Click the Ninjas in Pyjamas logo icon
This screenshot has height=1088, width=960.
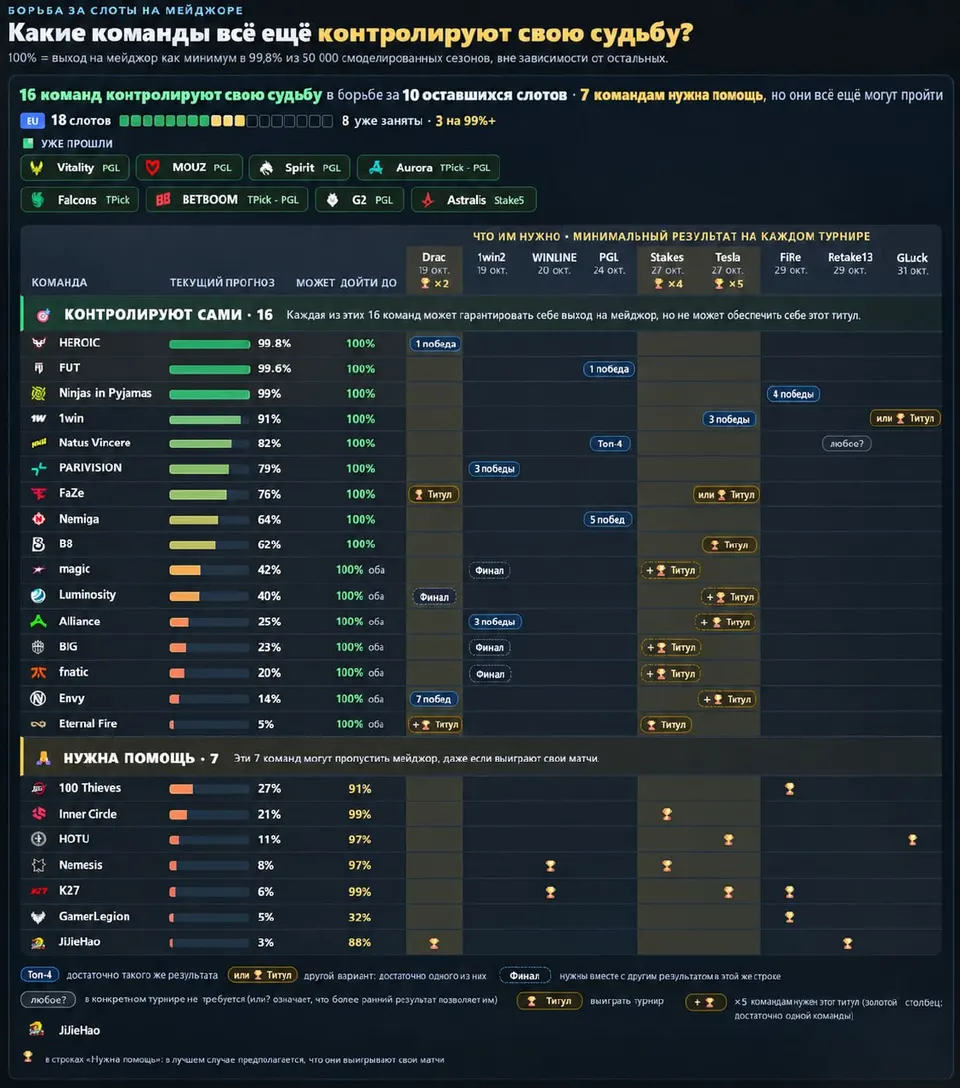pyautogui.click(x=39, y=393)
